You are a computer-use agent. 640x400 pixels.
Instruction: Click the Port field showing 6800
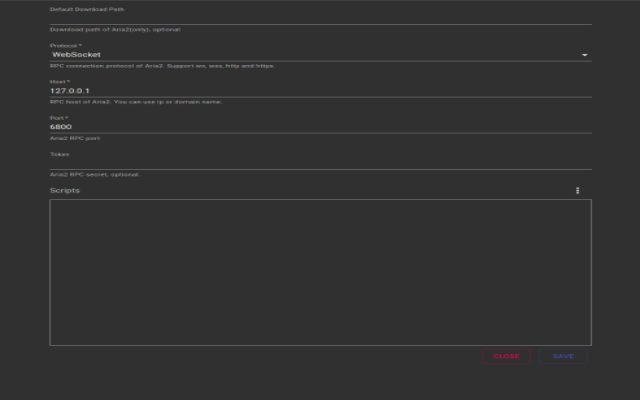click(320, 127)
